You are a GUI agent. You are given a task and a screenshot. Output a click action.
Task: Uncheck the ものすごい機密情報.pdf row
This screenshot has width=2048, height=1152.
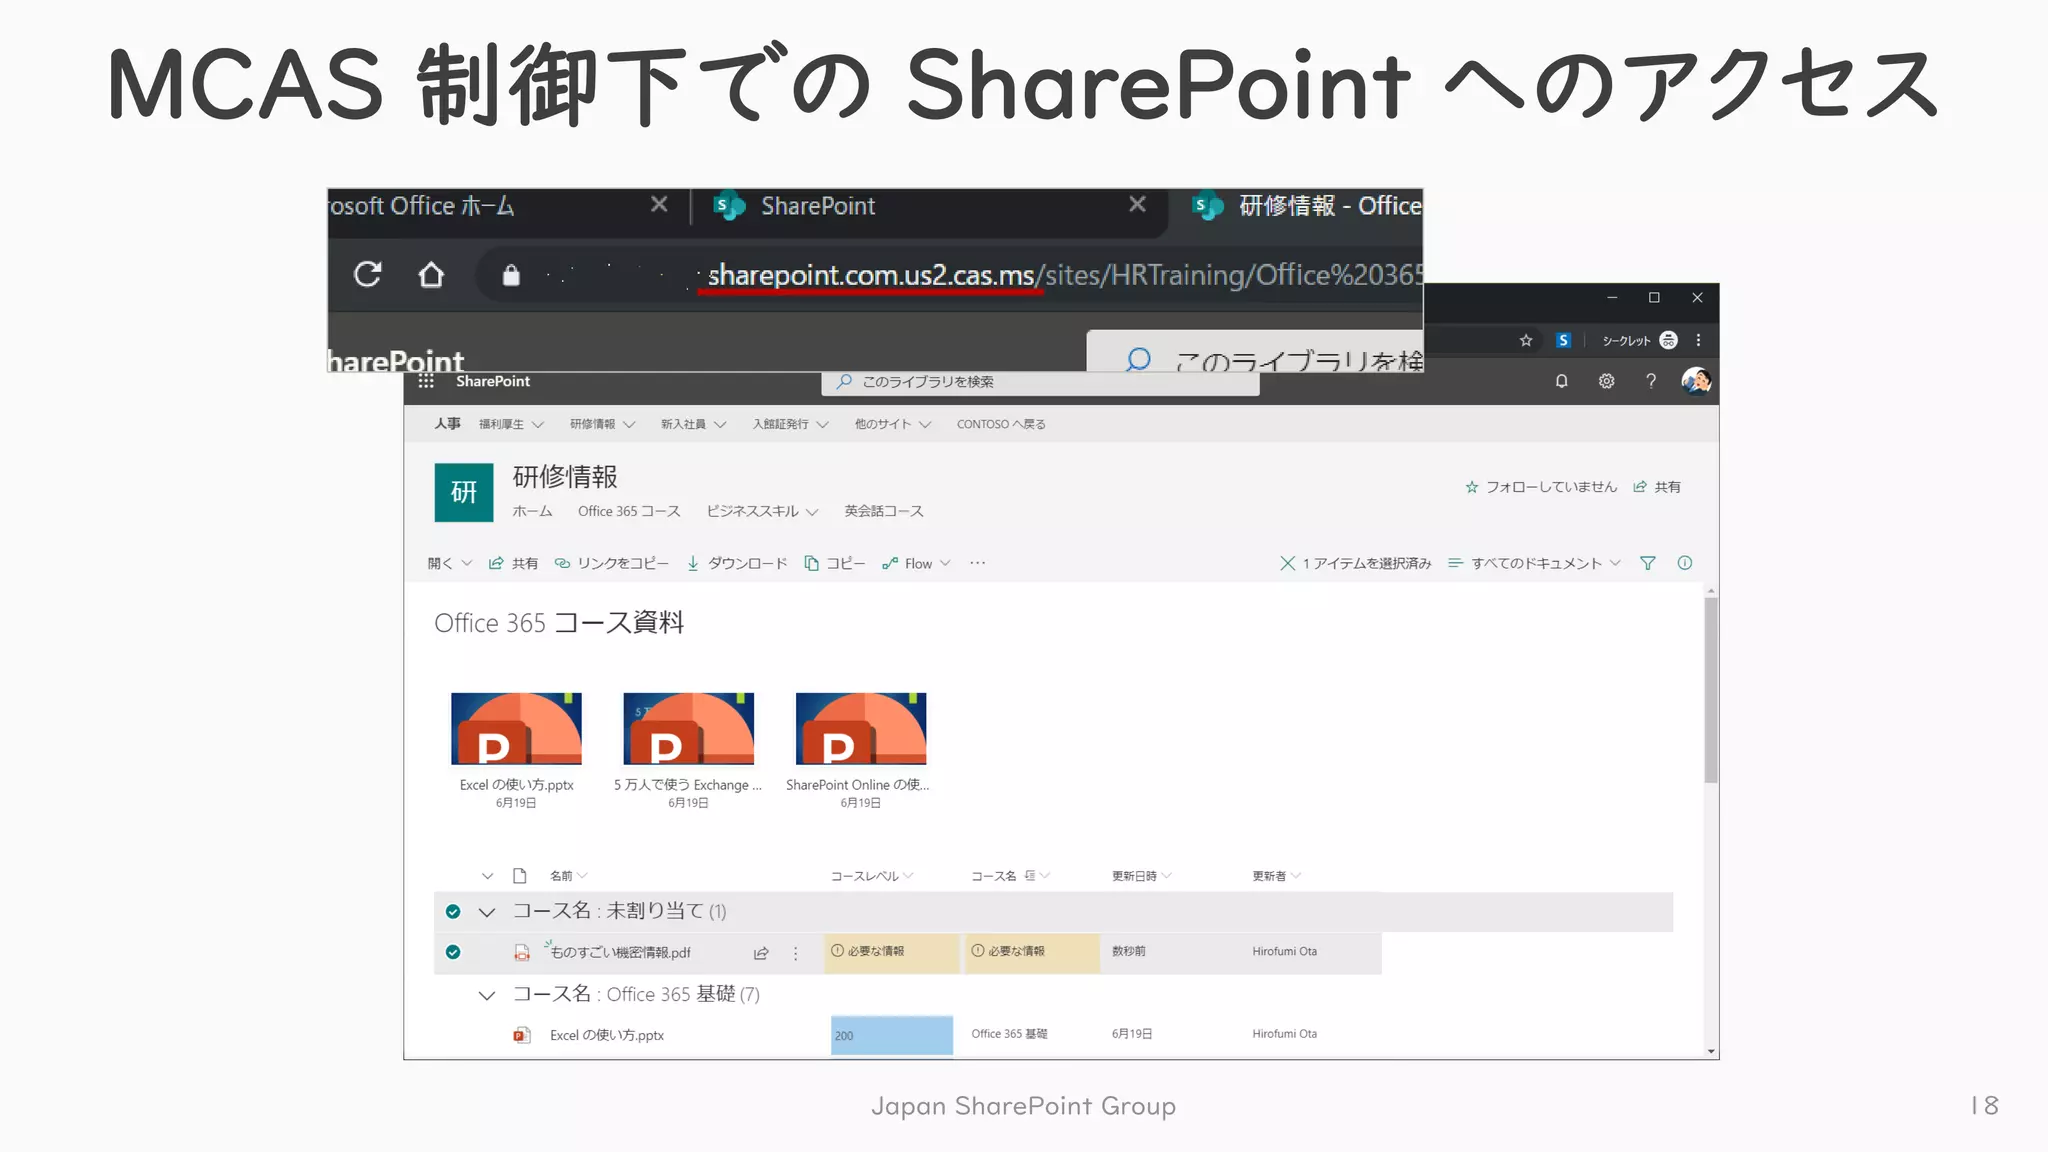pyautogui.click(x=453, y=952)
